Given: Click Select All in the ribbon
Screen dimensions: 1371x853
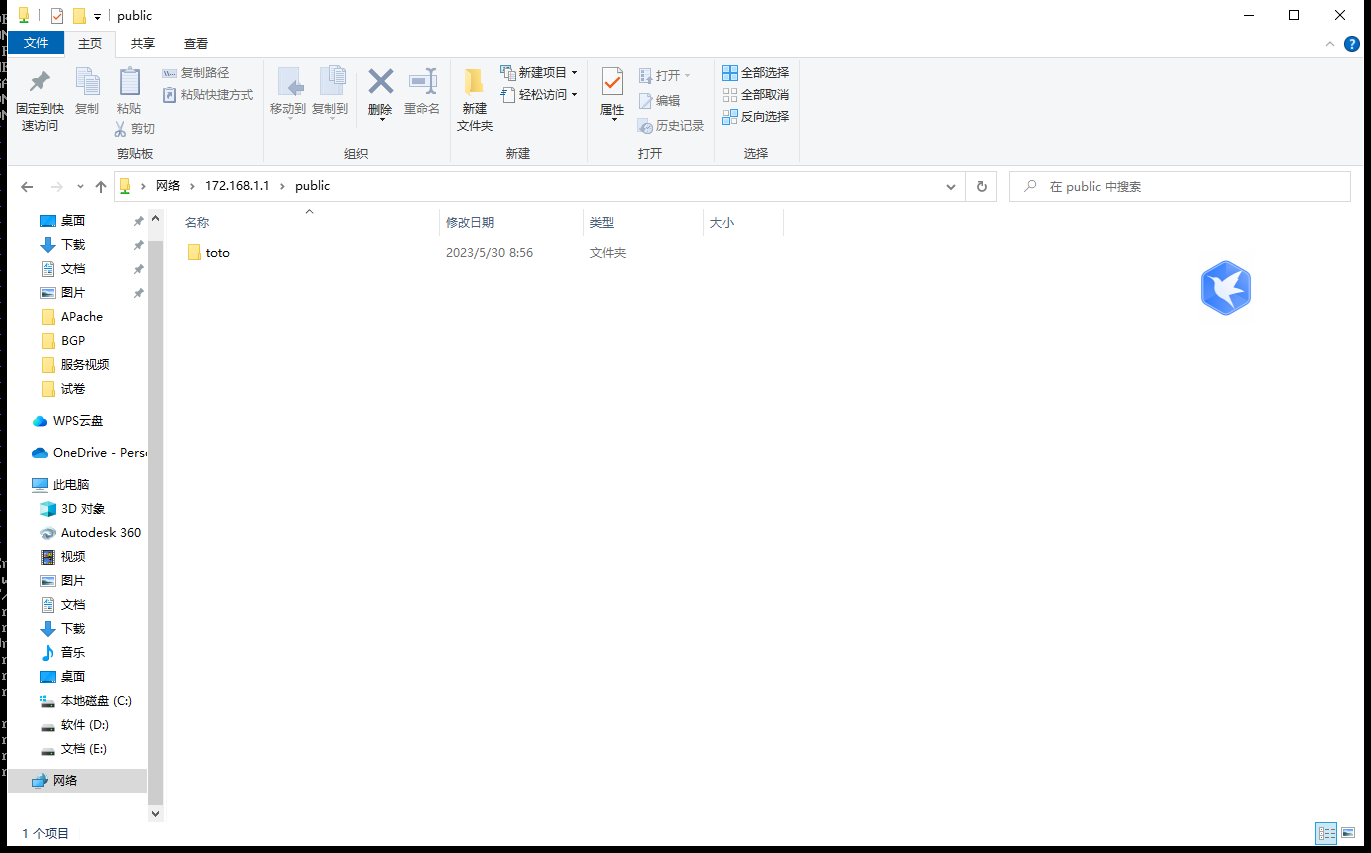Looking at the screenshot, I should [756, 73].
